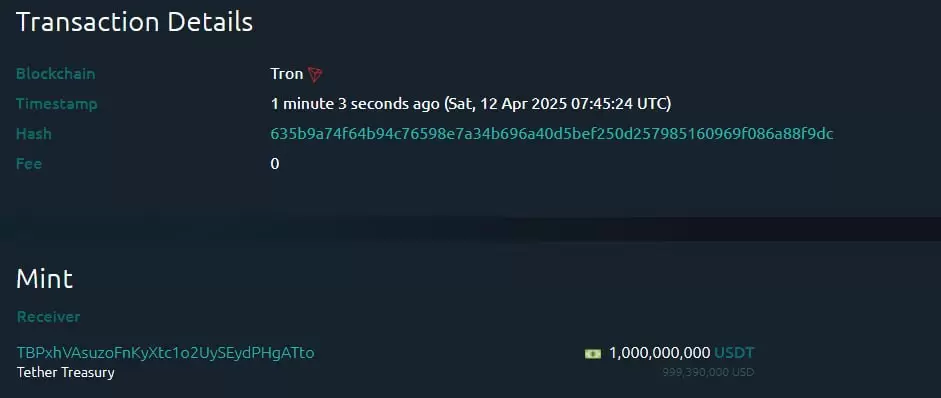The image size is (941, 398).
Task: Open the transaction hash link
Action: pyautogui.click(x=552, y=134)
